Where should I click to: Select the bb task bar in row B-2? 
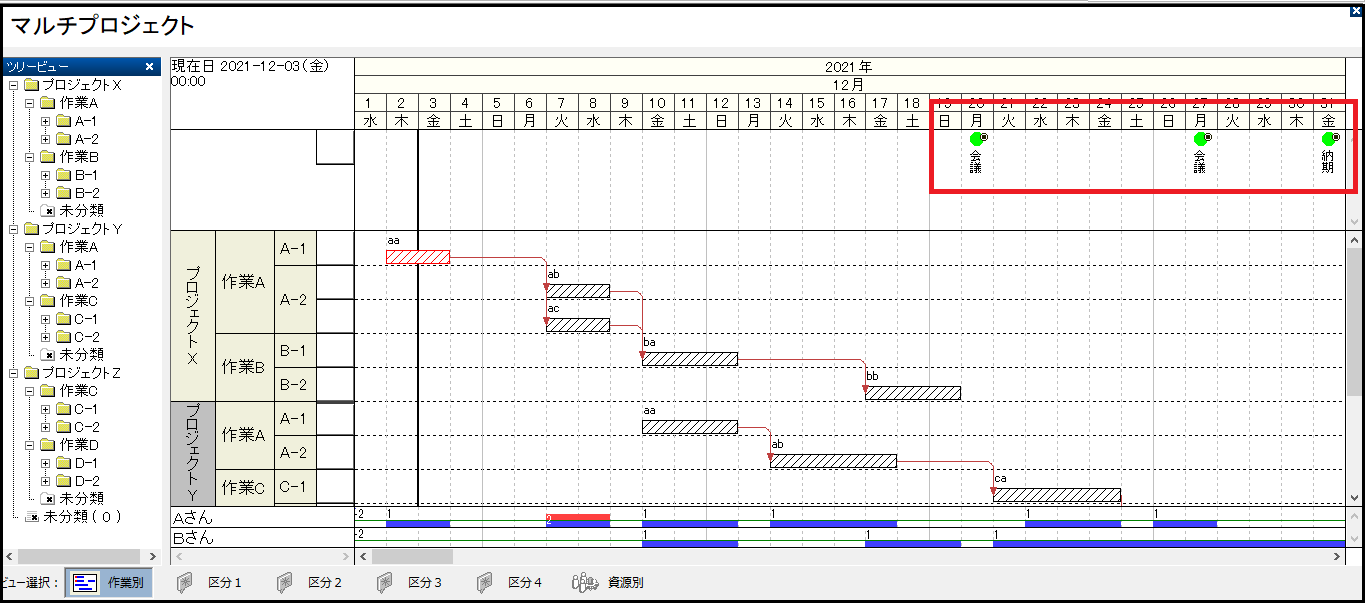912,393
